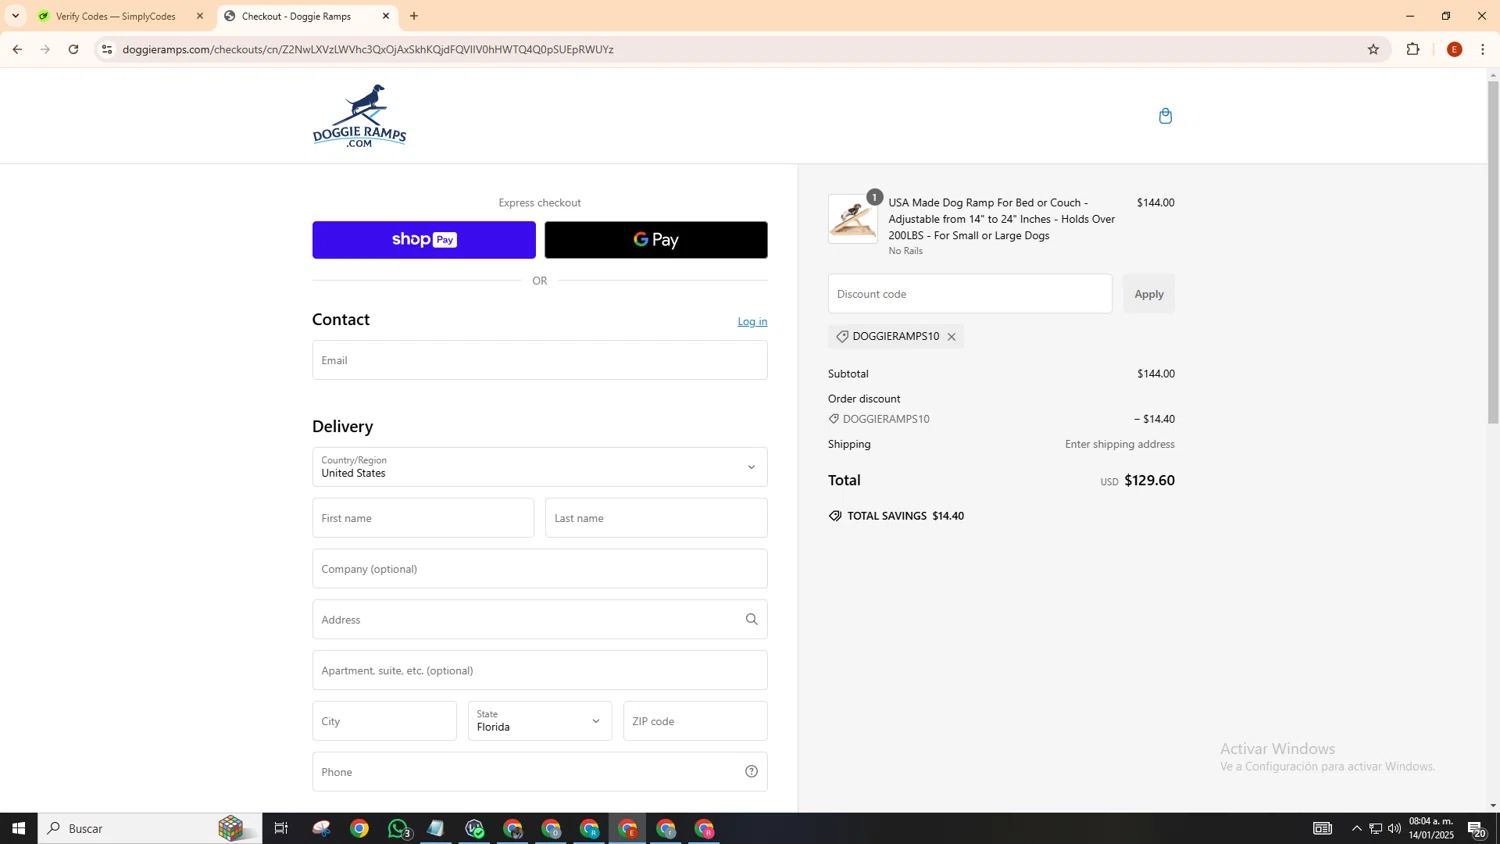The image size is (1500, 844).
Task: Focus the Phone input field
Action: coord(540,771)
